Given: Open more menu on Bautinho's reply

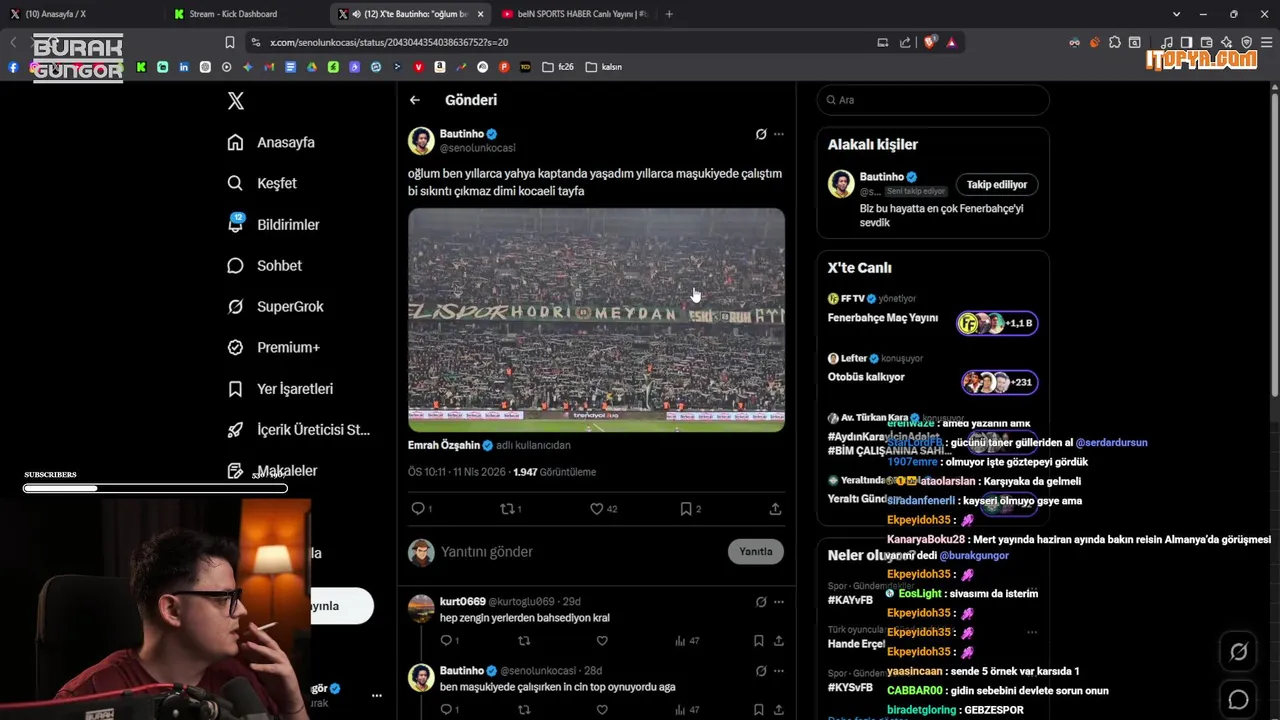Looking at the screenshot, I should pos(779,671).
